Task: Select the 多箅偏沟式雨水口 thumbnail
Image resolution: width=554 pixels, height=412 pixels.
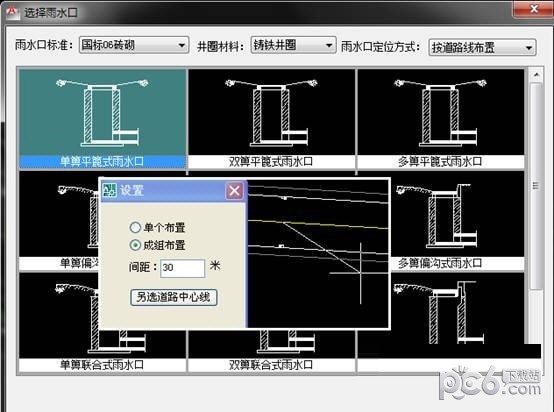Action: [x=458, y=221]
